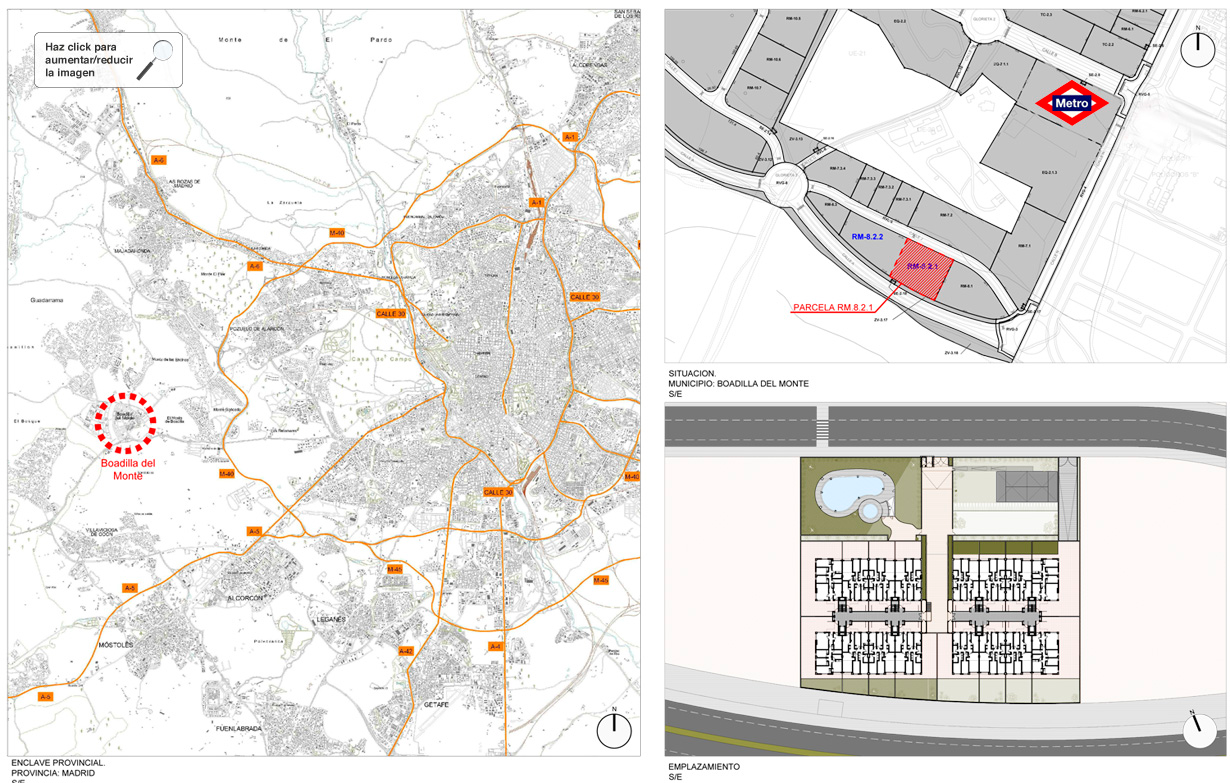Click the A-4 road marker
This screenshot has width=1230, height=783.
coord(495,647)
